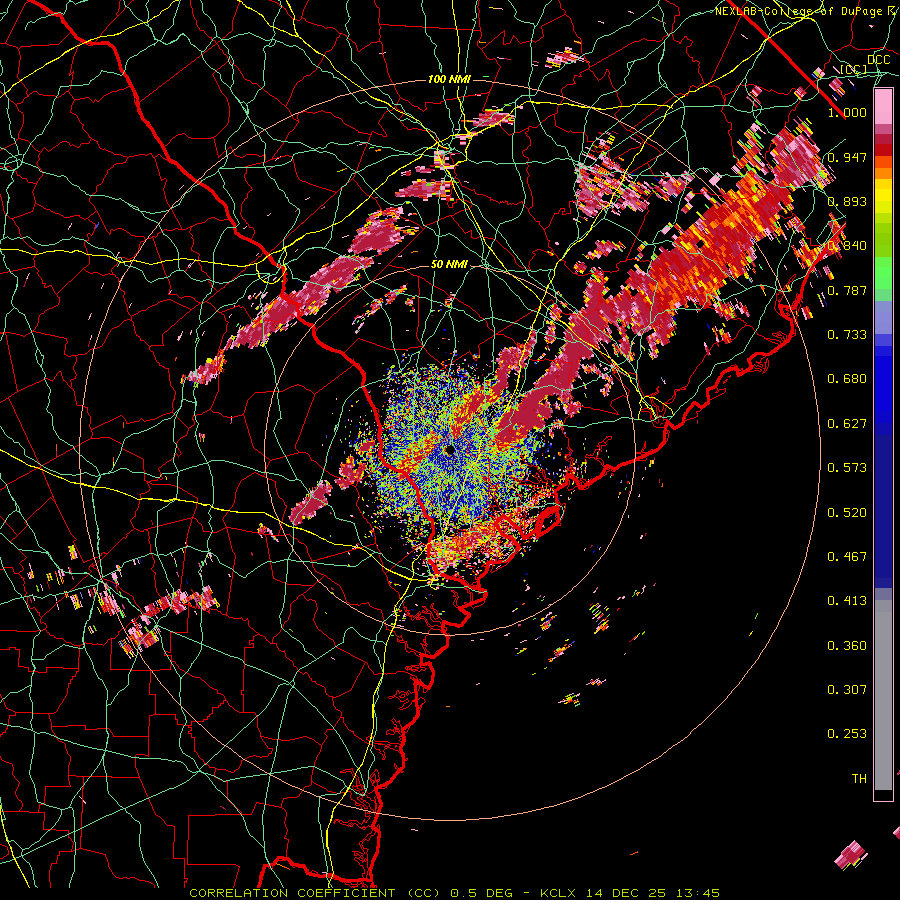Click the 0.787 color scale value
Screen dimensions: 900x900
coord(847,290)
